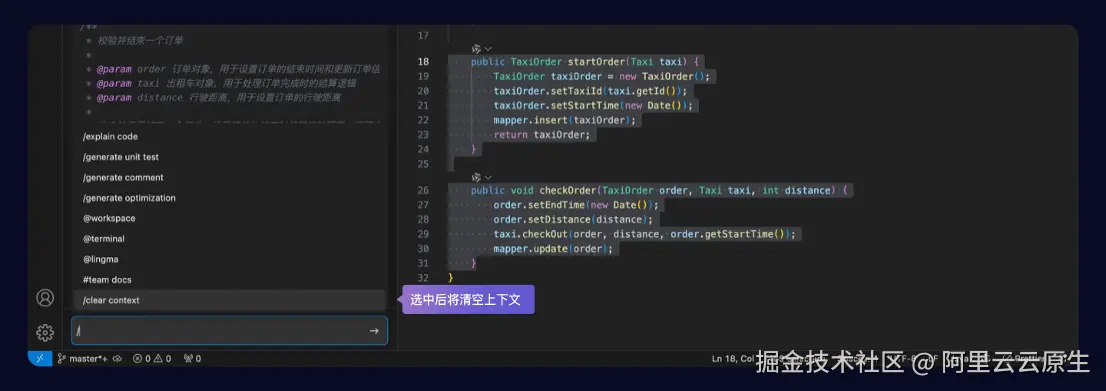The image size is (1106, 391).
Task: Expand the Lingma dropdown chevron above startOrder
Action: (487, 49)
